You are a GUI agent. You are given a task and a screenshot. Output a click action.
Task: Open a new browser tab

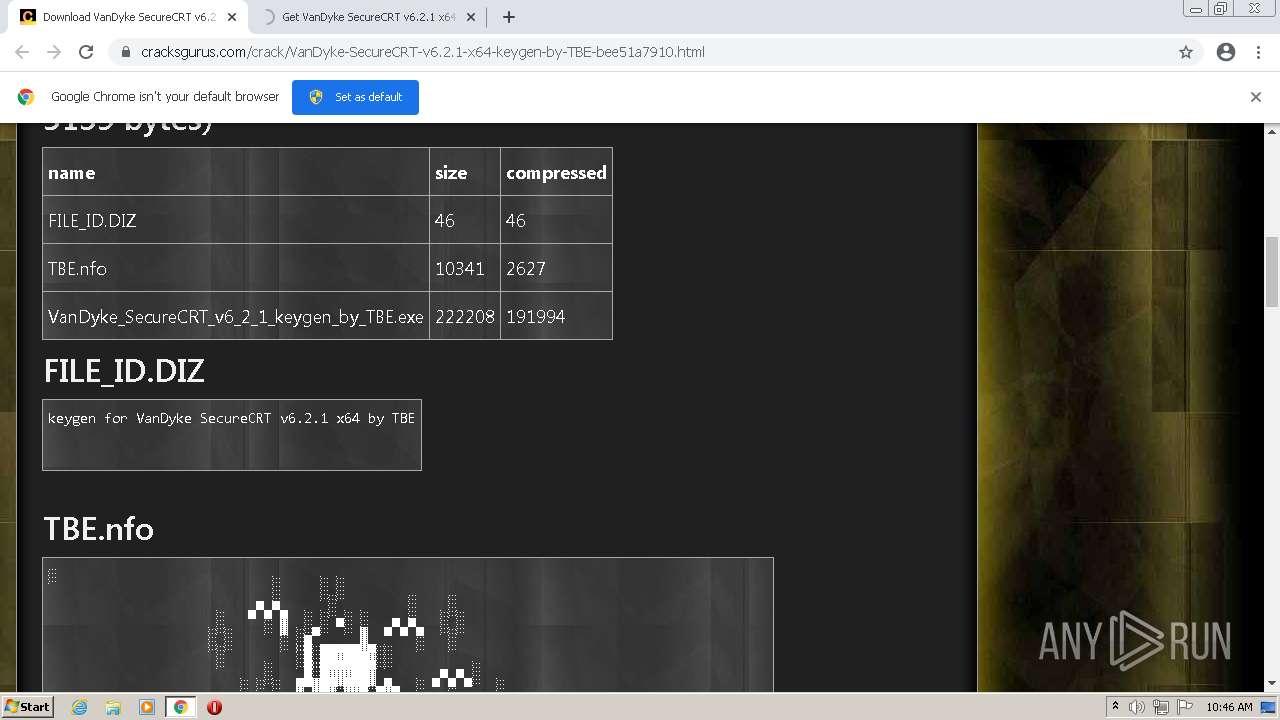pyautogui.click(x=509, y=17)
